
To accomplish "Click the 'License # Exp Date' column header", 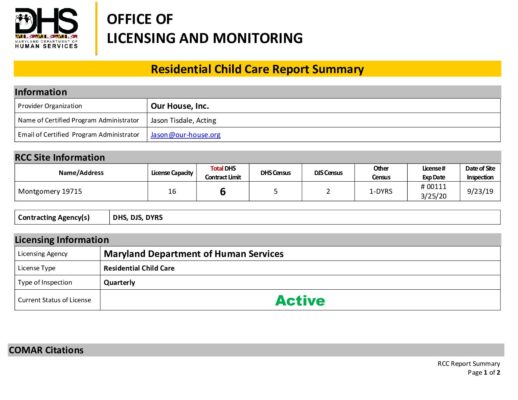I will (x=433, y=173).
